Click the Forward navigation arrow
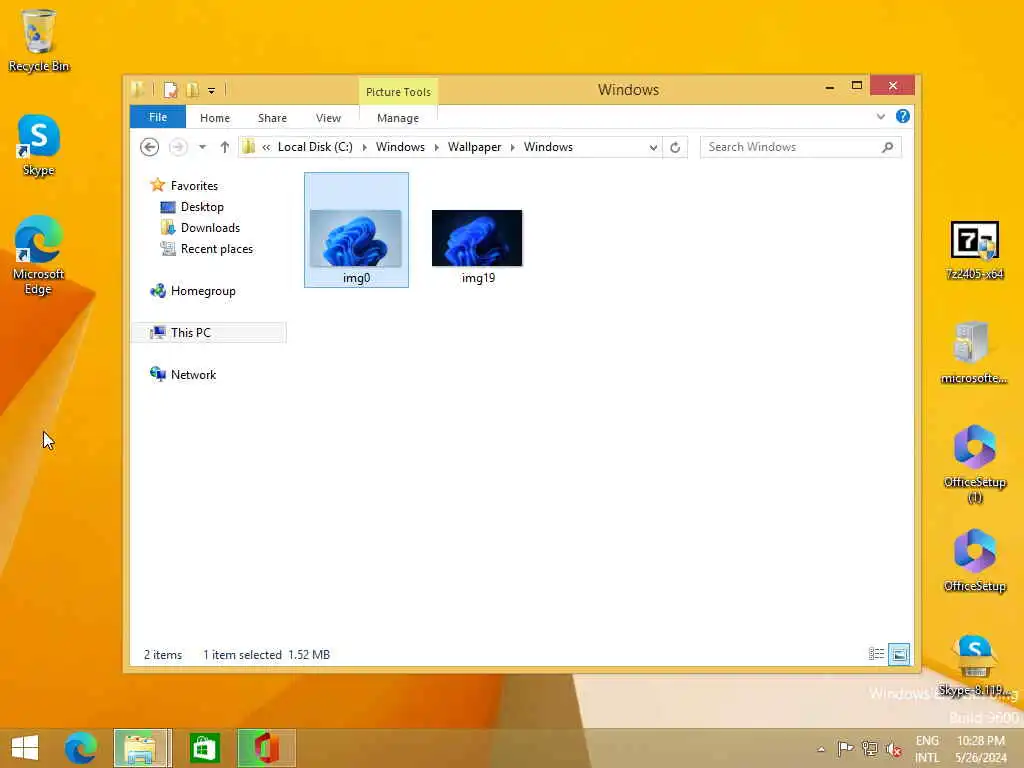The image size is (1024, 768). 178,147
